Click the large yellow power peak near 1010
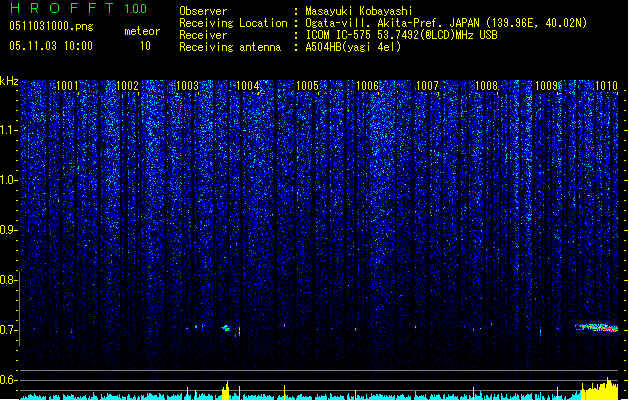 pos(599,389)
